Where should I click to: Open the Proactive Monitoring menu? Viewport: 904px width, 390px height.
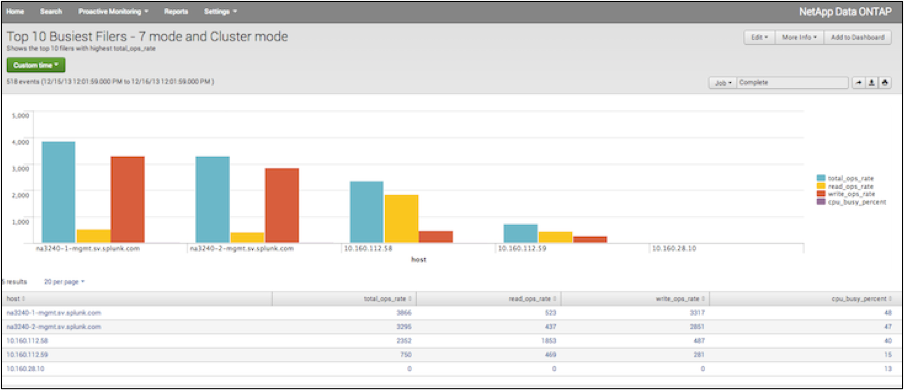(114, 11)
